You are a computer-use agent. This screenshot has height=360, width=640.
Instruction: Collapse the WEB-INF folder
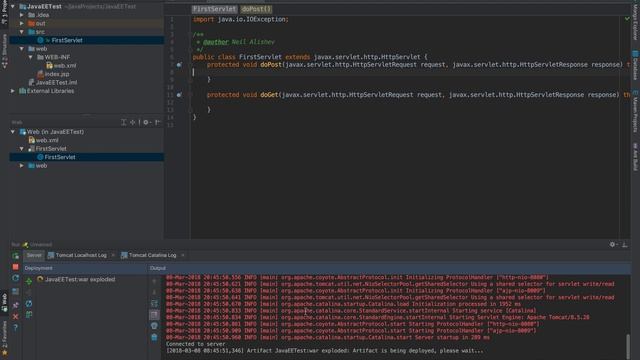[31, 57]
